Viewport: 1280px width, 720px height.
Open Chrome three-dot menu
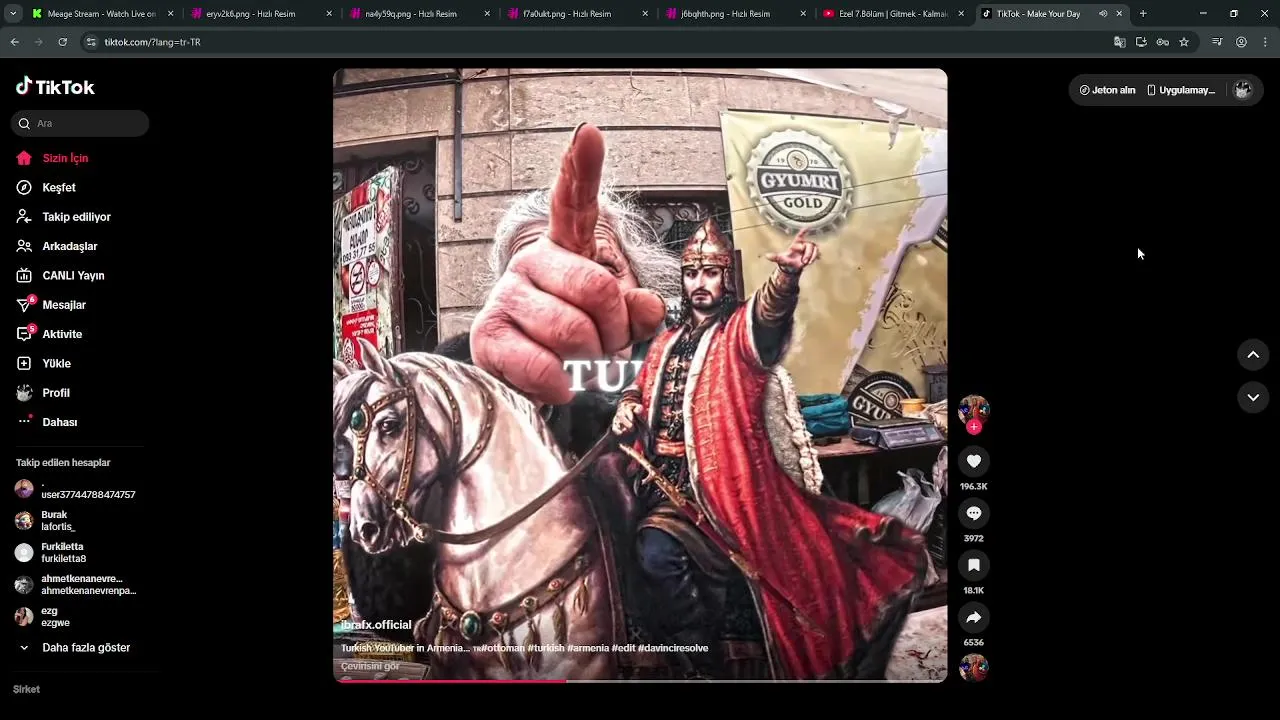[1265, 42]
